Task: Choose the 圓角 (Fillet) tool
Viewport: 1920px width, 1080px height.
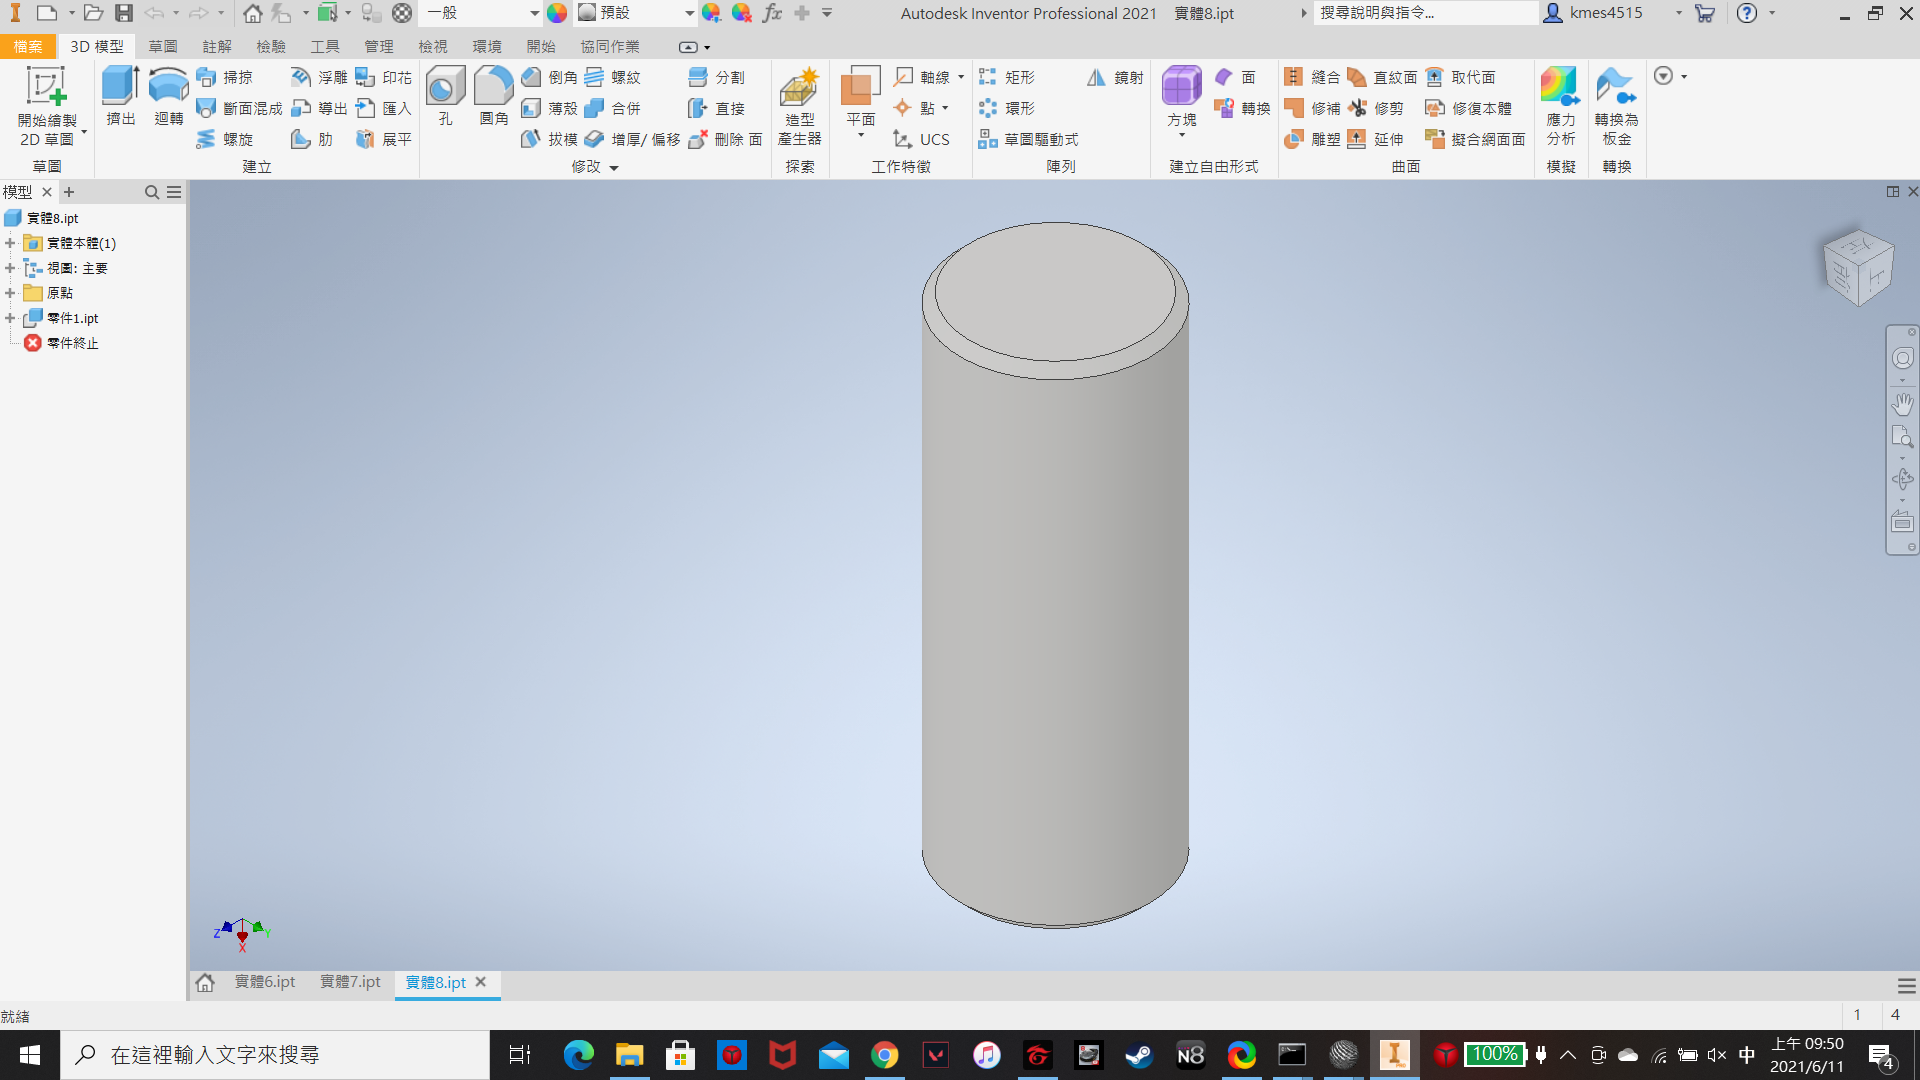Action: point(493,96)
